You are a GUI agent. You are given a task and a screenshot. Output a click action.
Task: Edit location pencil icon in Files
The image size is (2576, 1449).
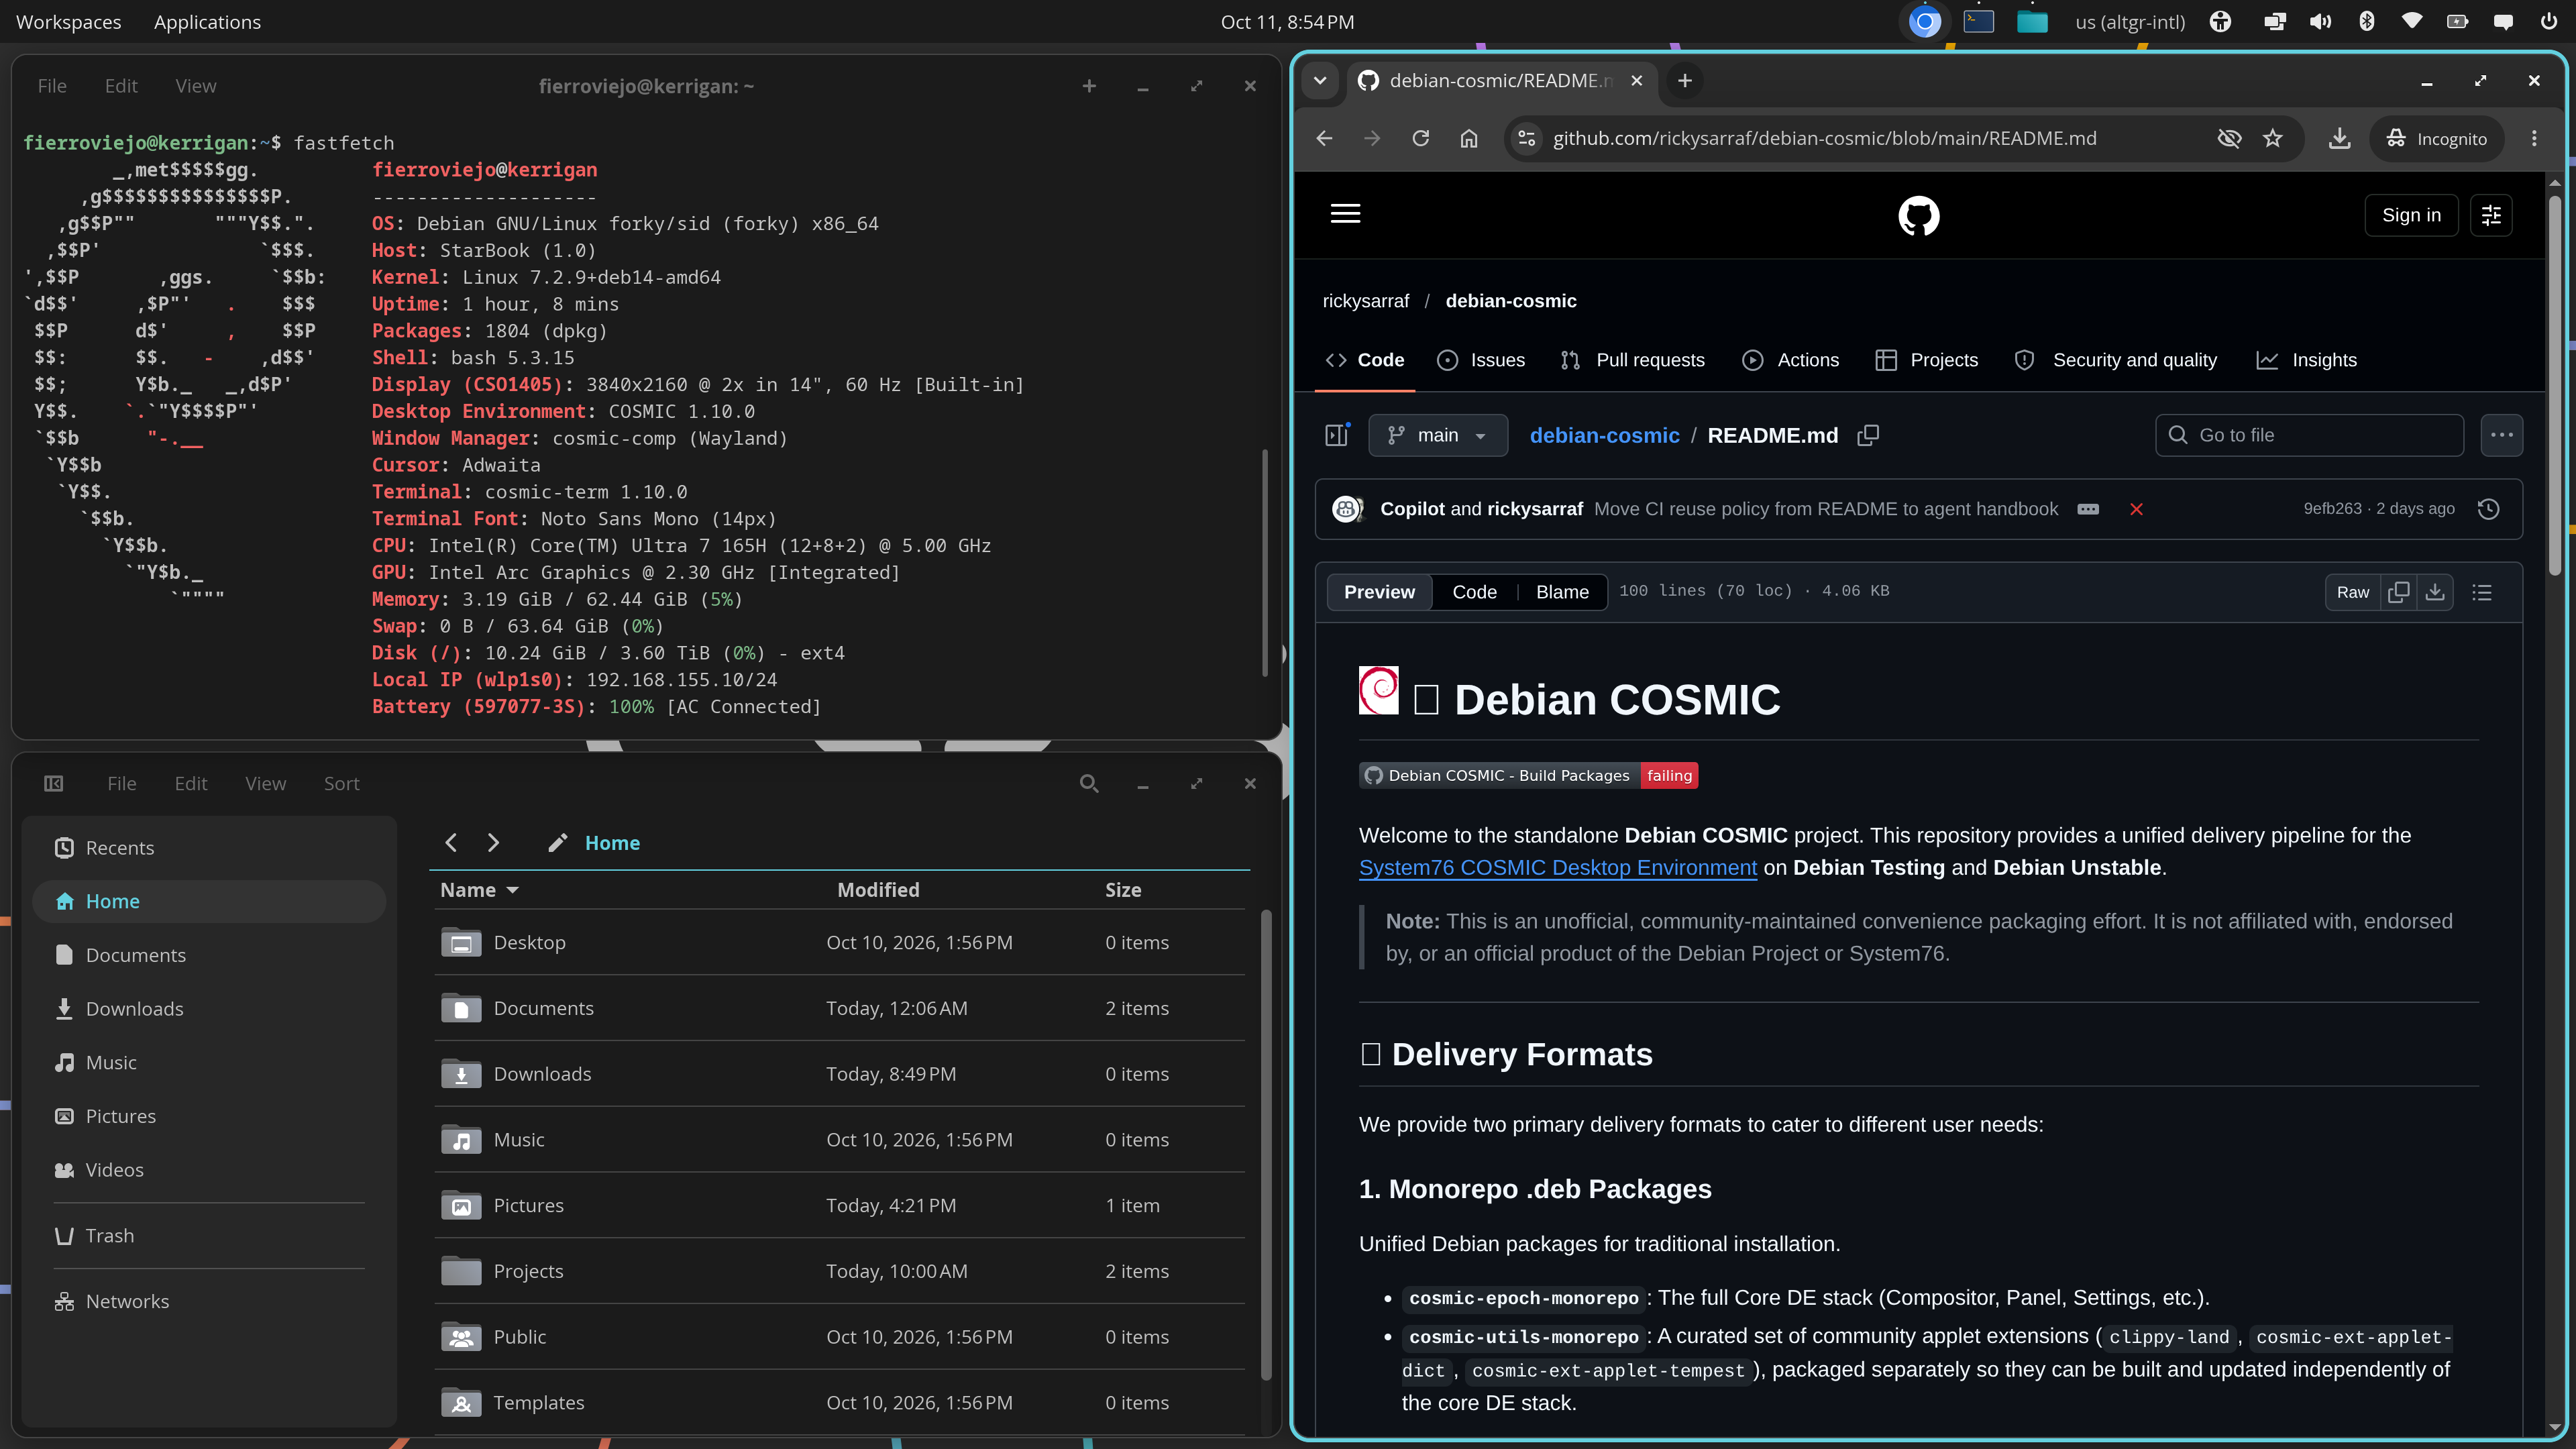[x=557, y=843]
